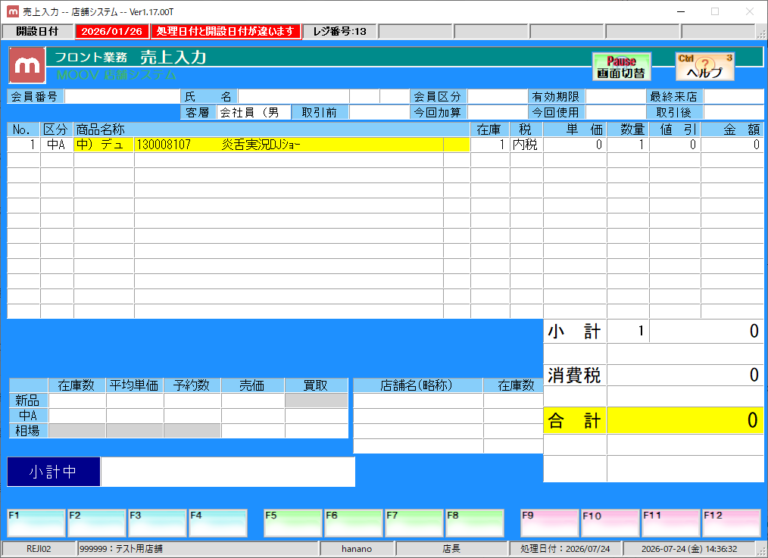Click the F2 function key button

96,523
